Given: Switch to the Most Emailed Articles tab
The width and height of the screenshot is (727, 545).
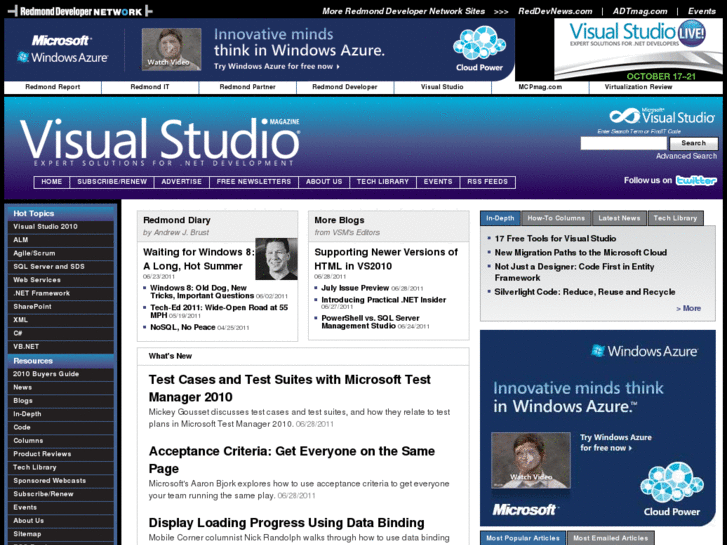Looking at the screenshot, I should 611,538.
